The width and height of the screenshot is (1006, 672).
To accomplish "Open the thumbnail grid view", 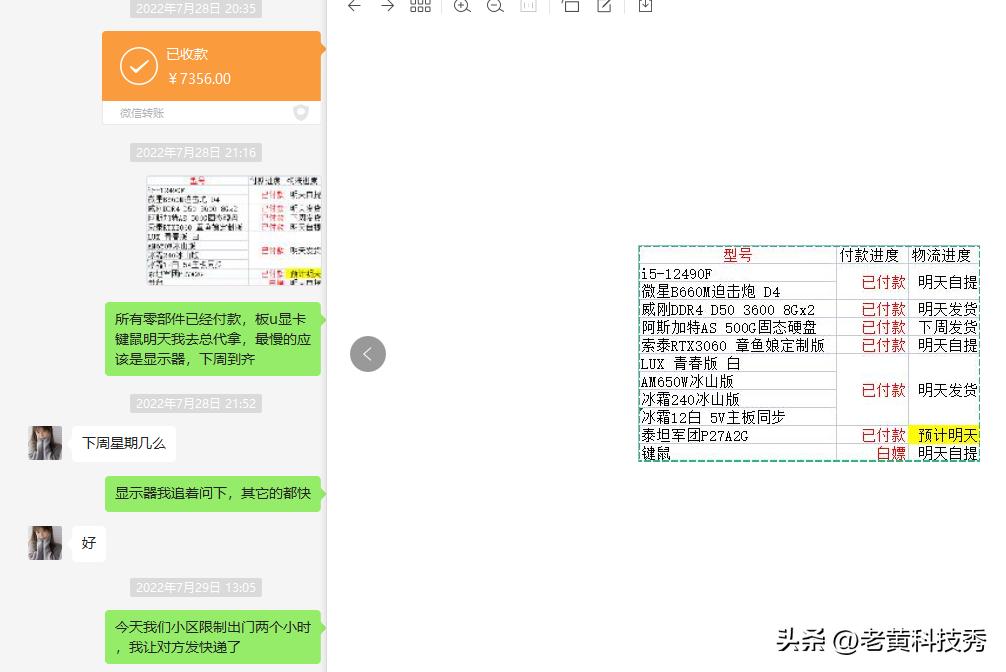I will (x=420, y=7).
